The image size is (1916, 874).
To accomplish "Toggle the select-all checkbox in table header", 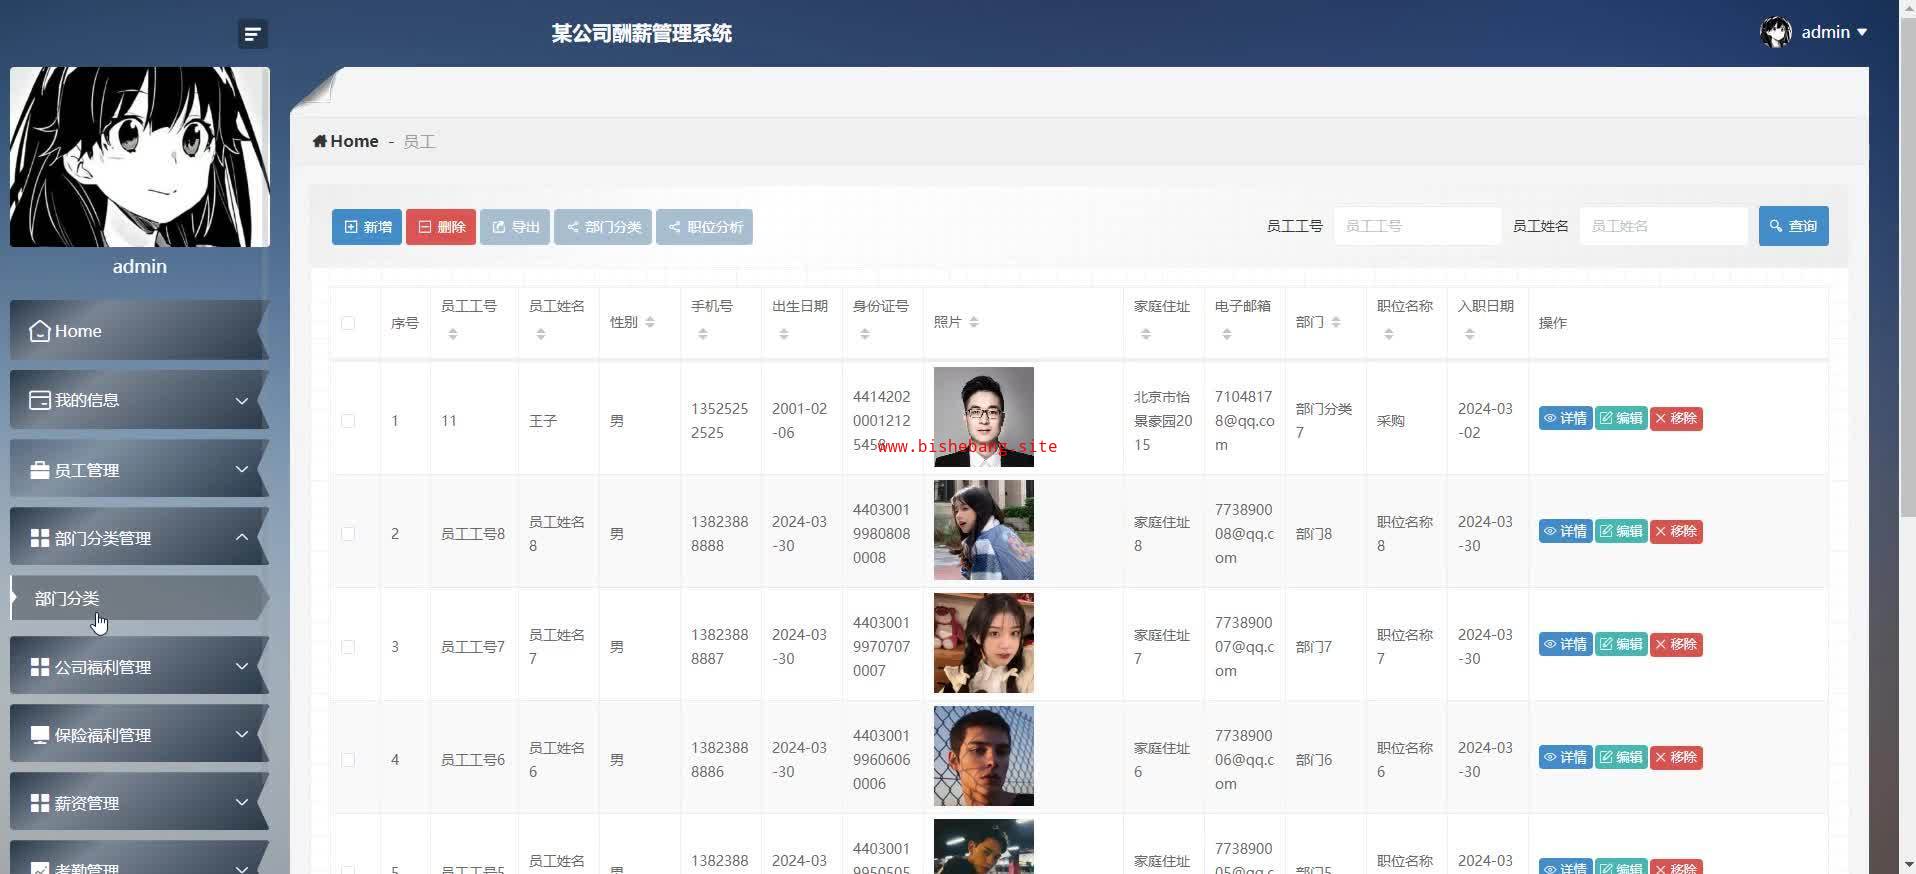I will coord(348,323).
